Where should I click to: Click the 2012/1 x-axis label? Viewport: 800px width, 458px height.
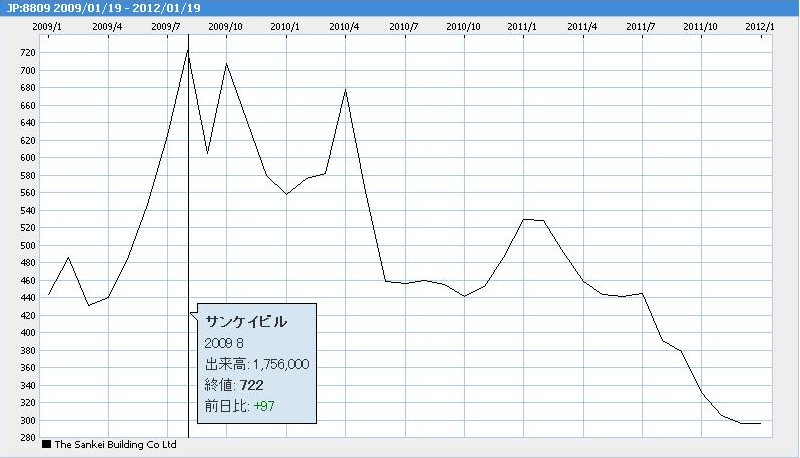pyautogui.click(x=760, y=27)
